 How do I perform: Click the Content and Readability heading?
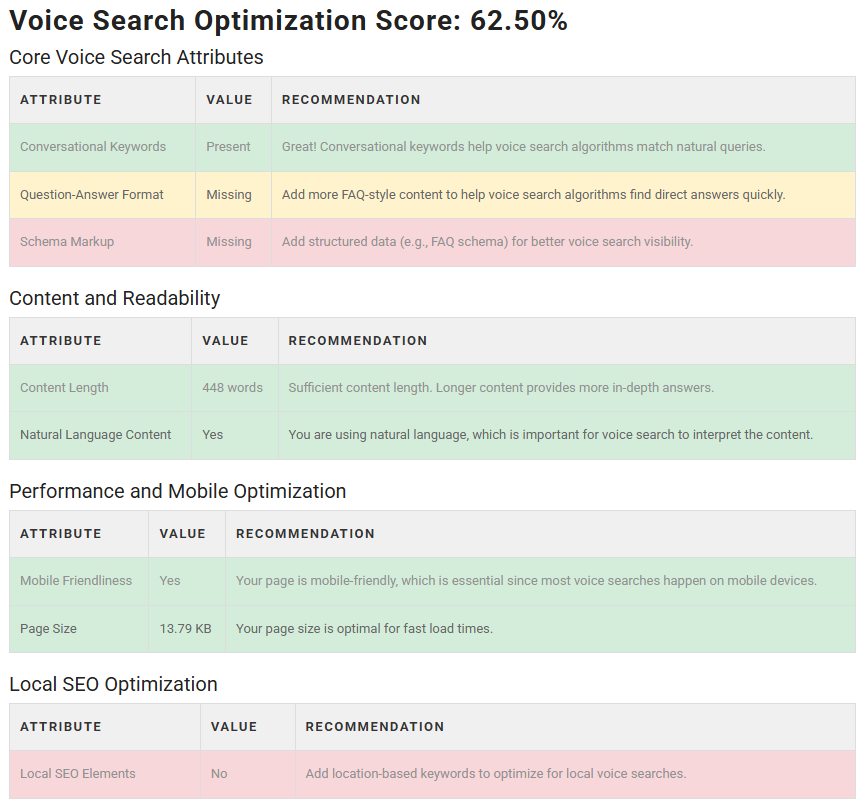point(114,298)
